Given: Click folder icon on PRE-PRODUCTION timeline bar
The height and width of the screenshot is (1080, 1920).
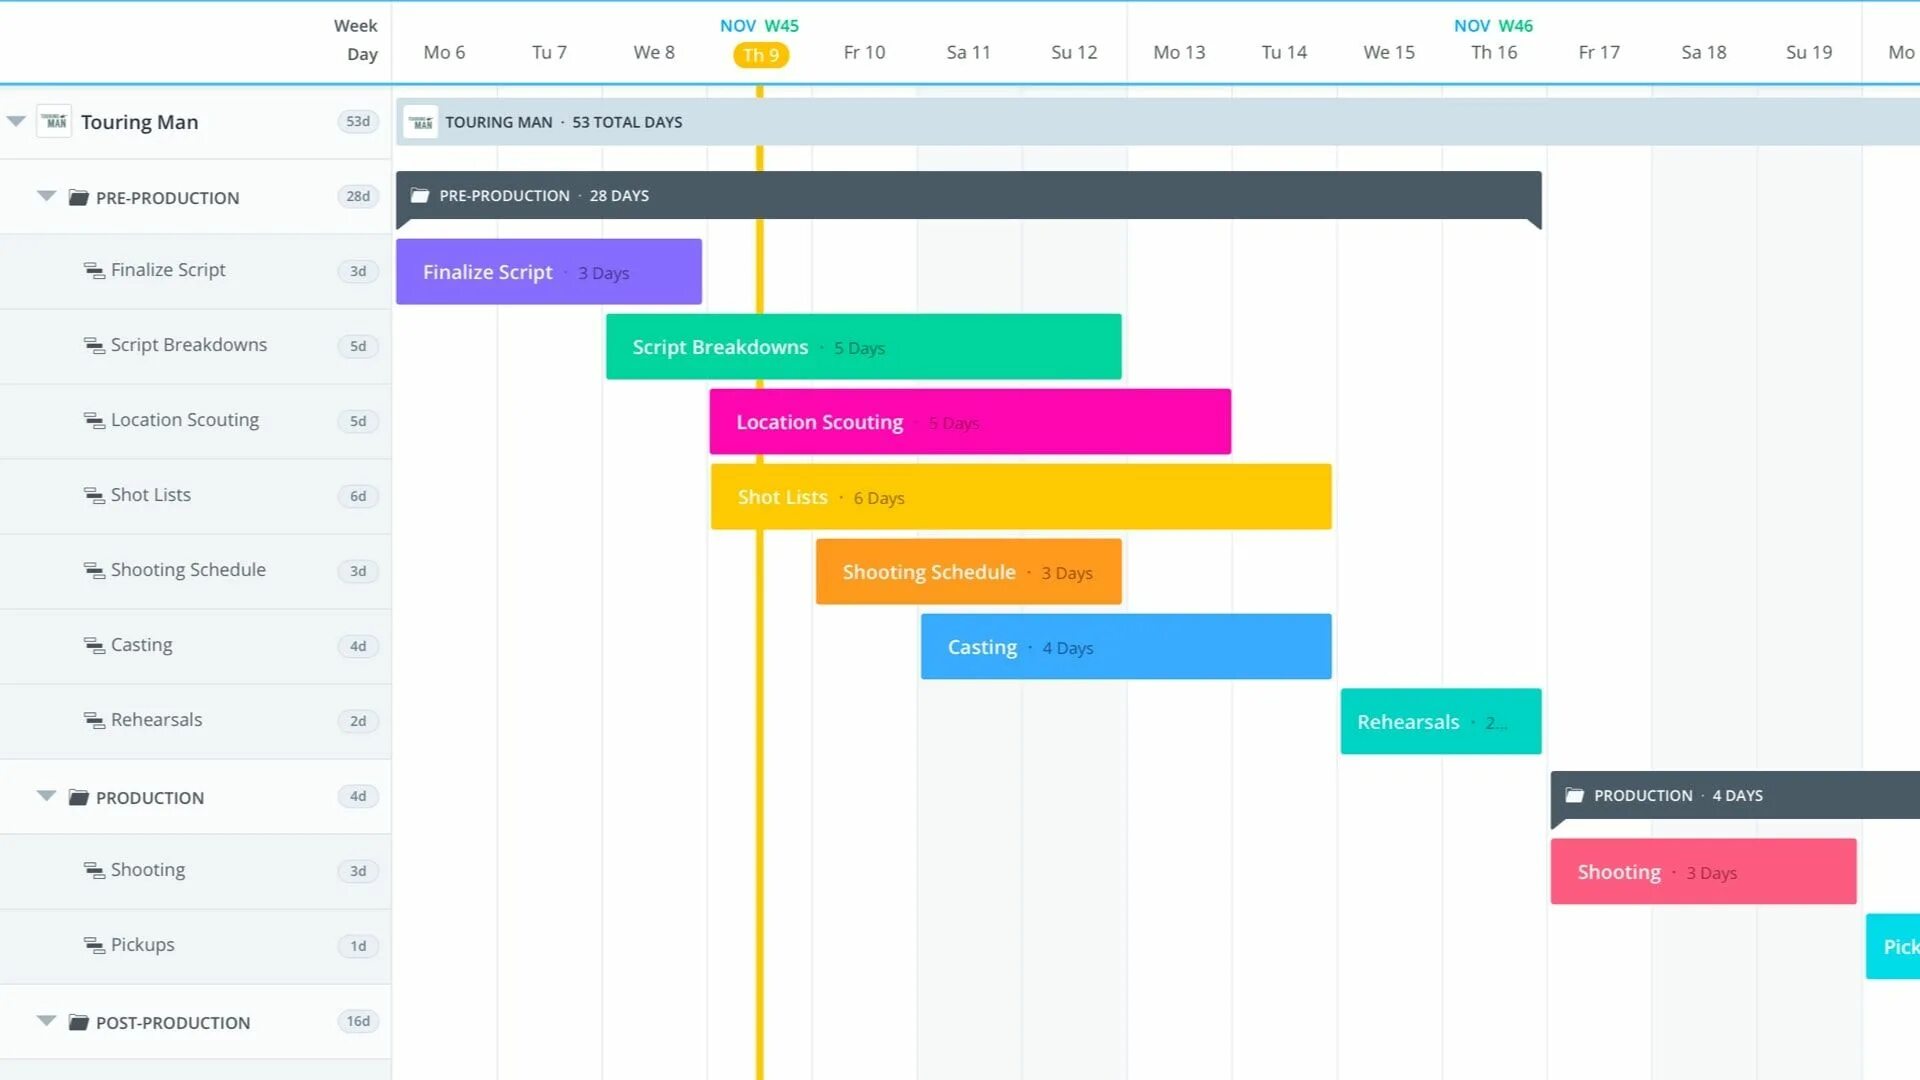Looking at the screenshot, I should point(420,196).
